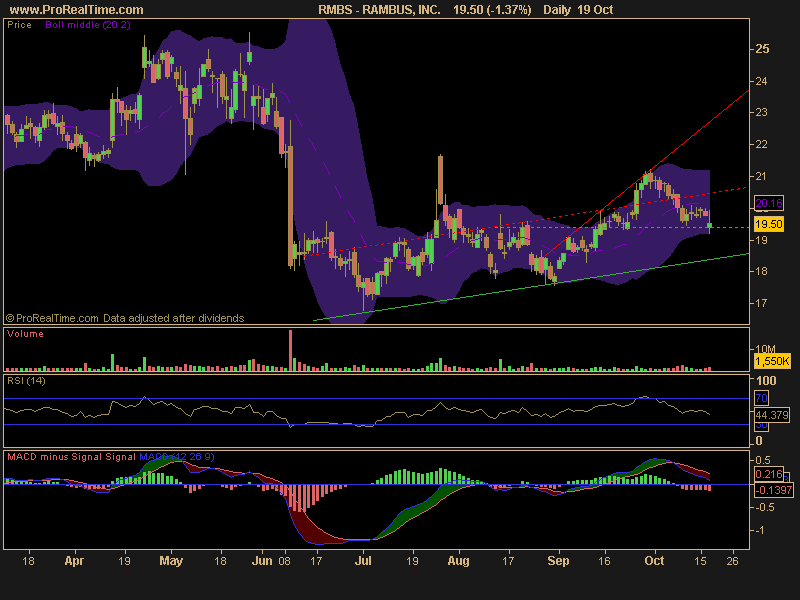Click the 10M volume axis label
Image resolution: width=800 pixels, height=600 pixels.
[x=765, y=349]
